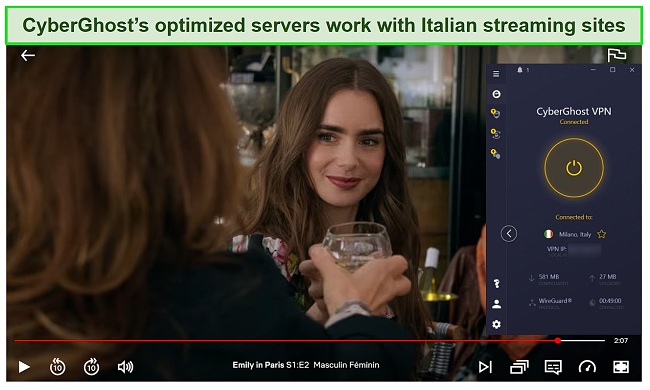
Task: Change the playback speed
Action: [x=587, y=367]
